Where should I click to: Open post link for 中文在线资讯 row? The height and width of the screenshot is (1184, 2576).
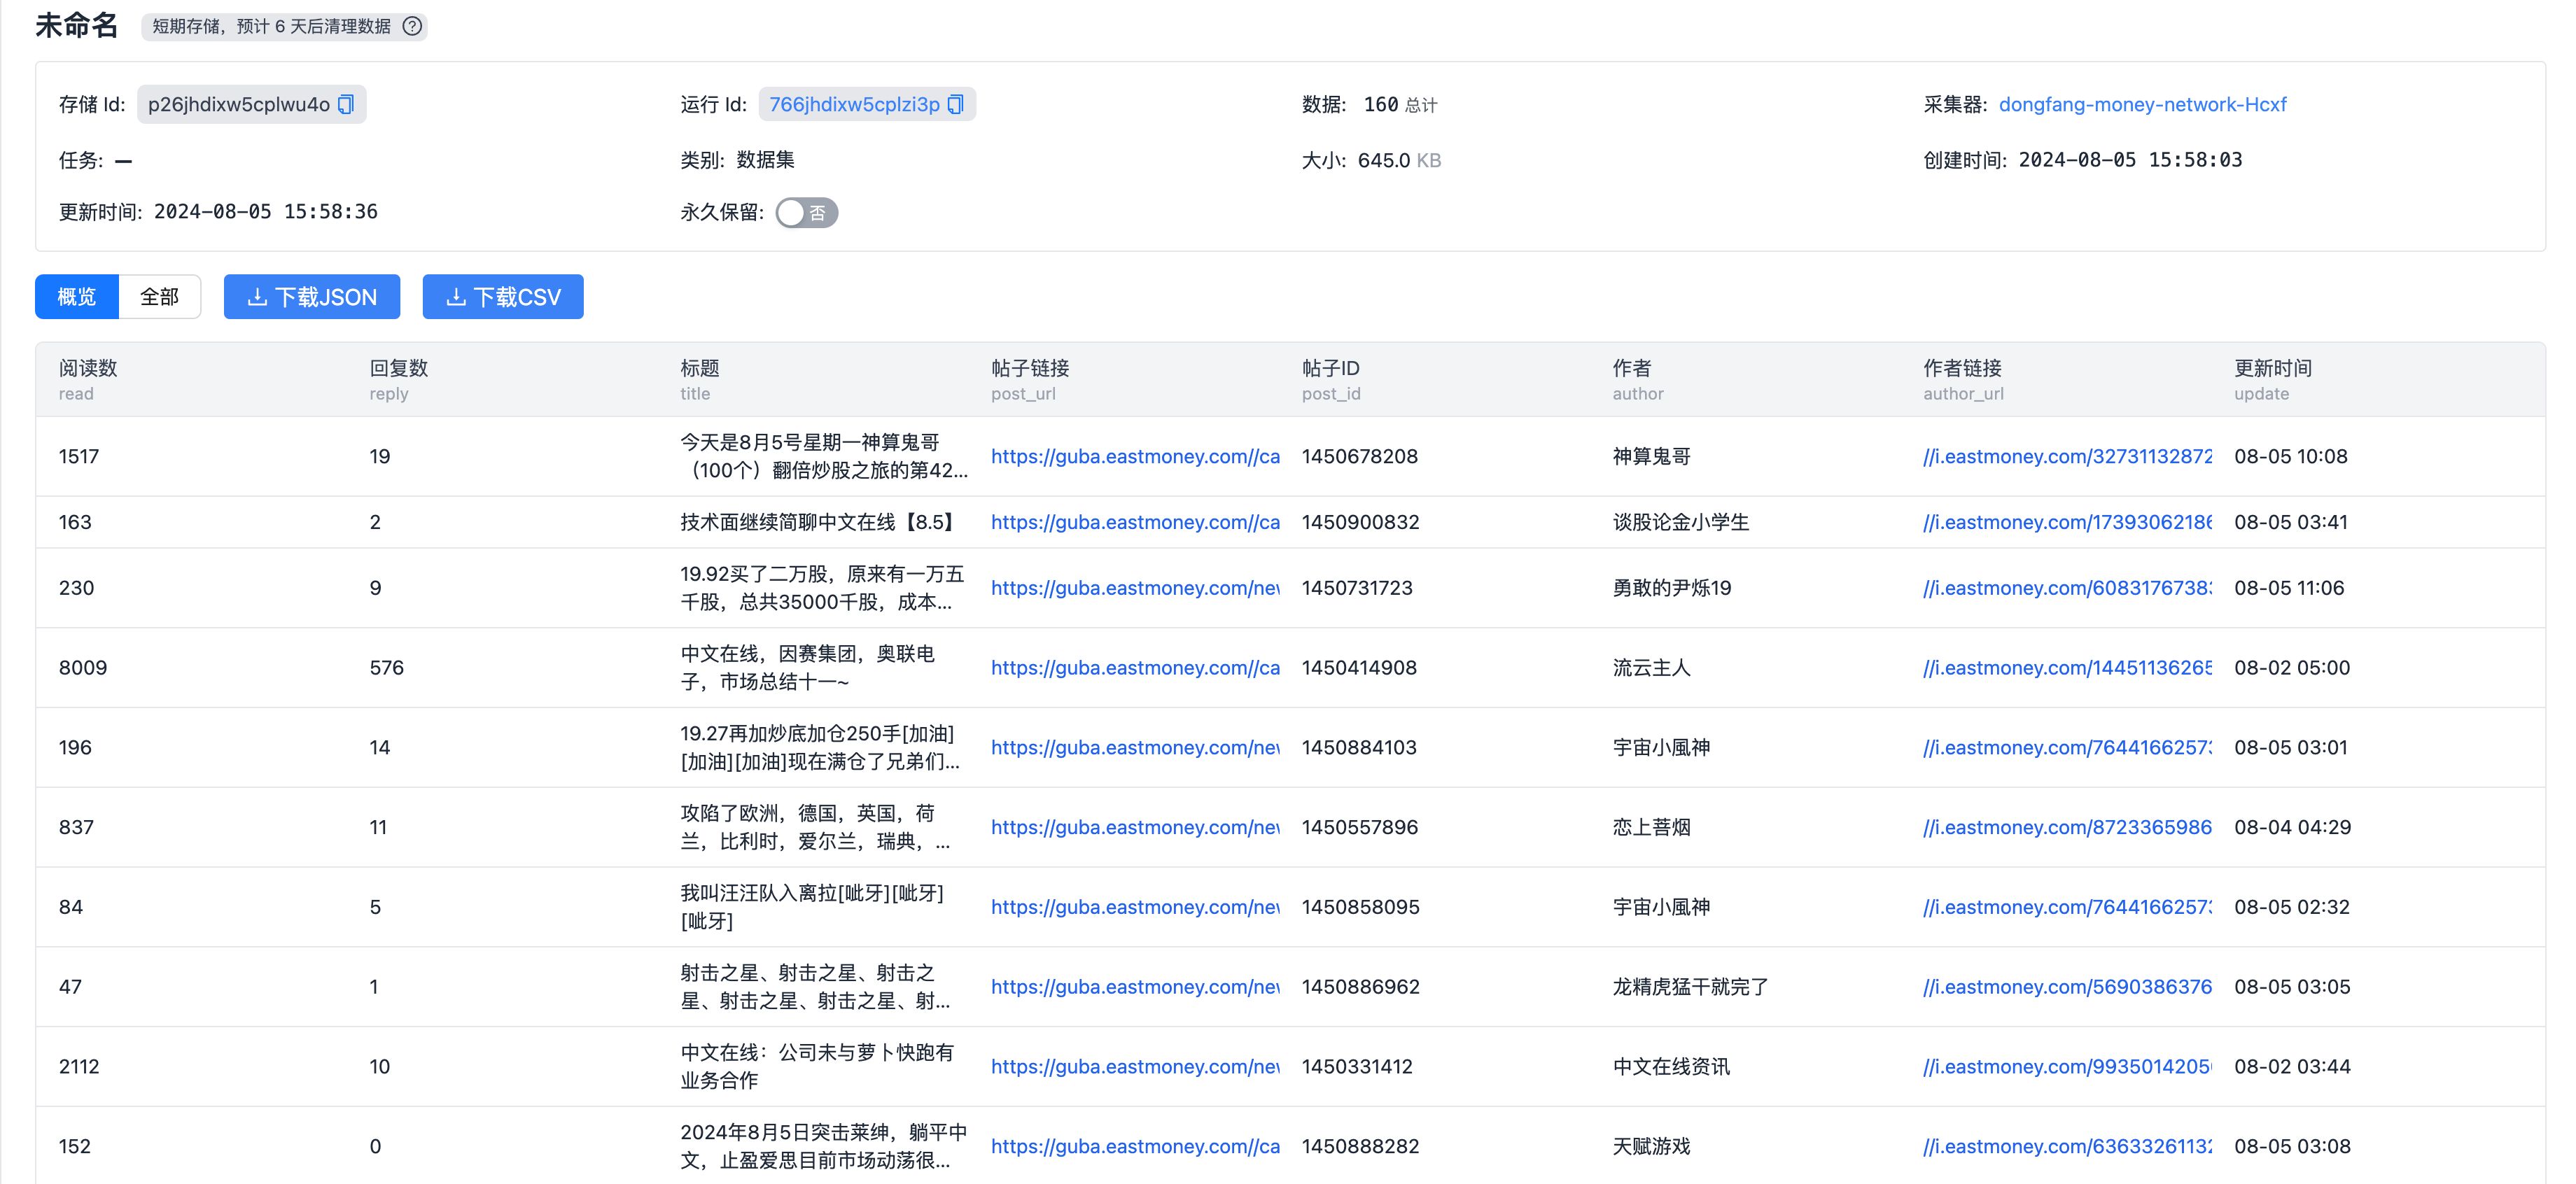pyautogui.click(x=1135, y=1067)
